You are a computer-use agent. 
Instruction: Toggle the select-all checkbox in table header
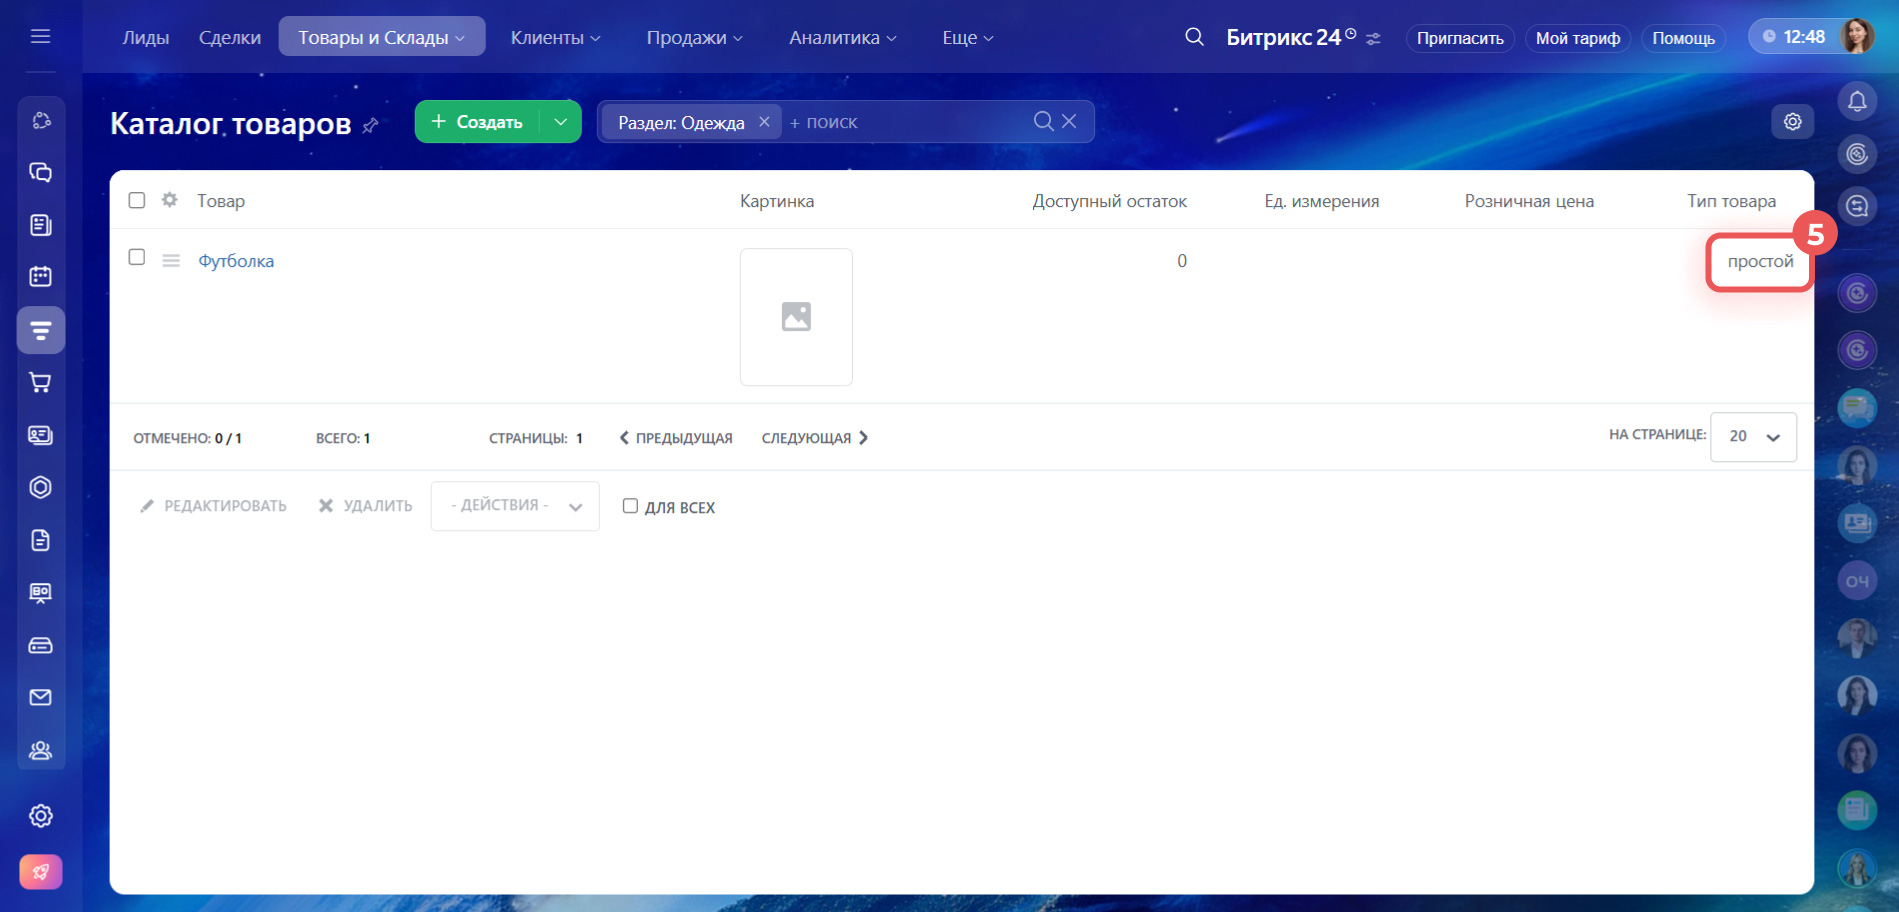click(137, 200)
